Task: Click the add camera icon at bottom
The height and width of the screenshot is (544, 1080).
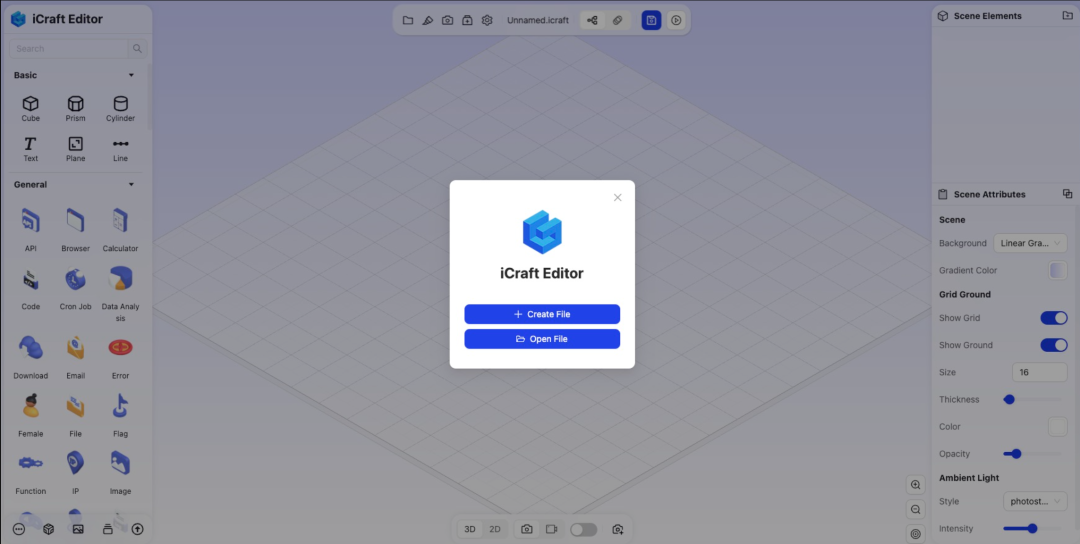Action: (x=618, y=529)
